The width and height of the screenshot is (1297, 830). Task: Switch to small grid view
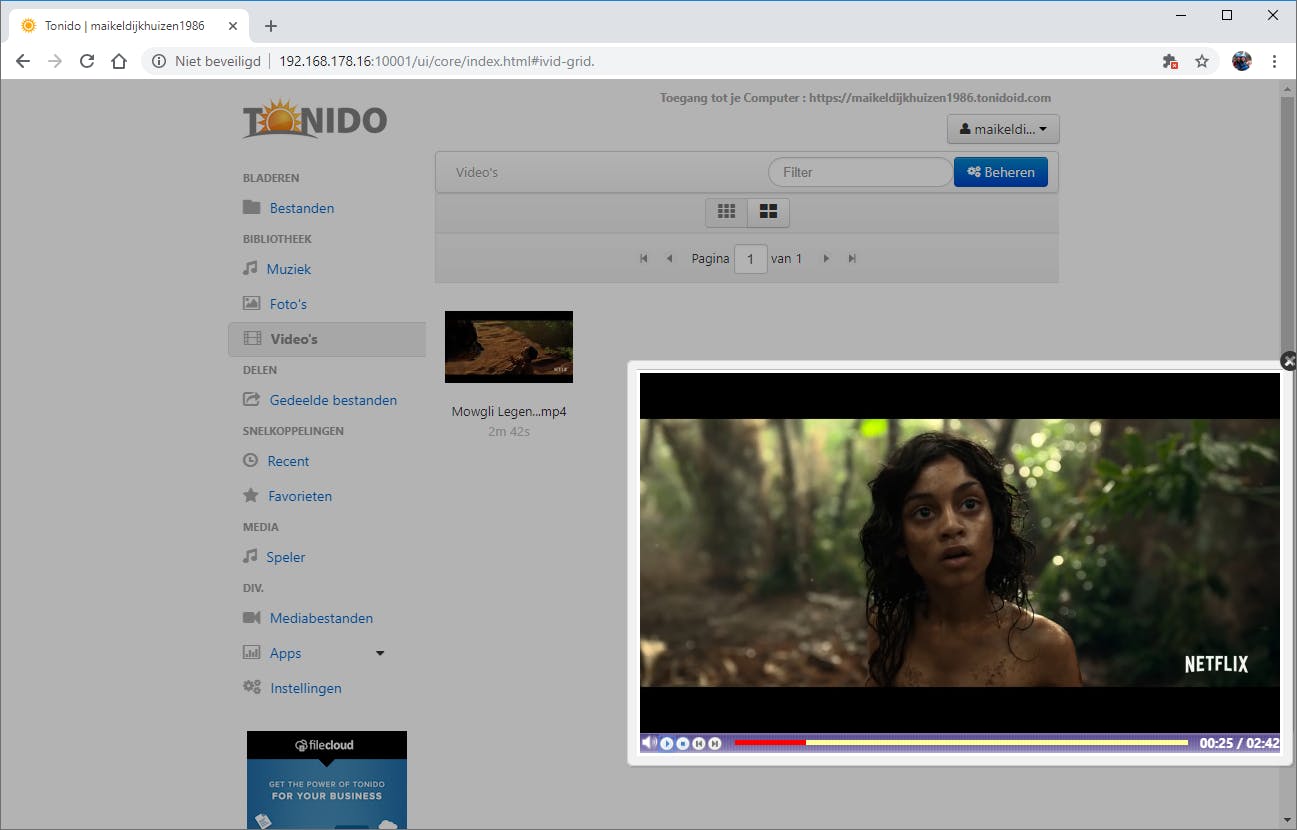(x=727, y=212)
